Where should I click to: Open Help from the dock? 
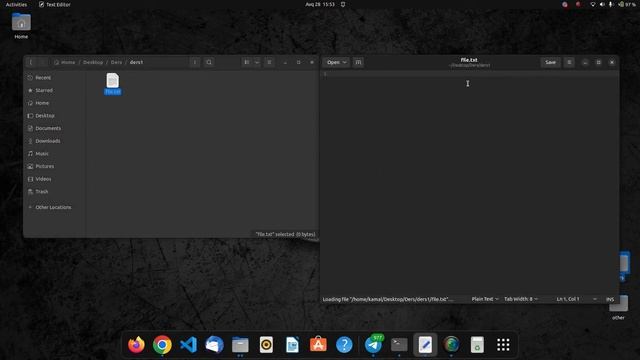(344, 345)
